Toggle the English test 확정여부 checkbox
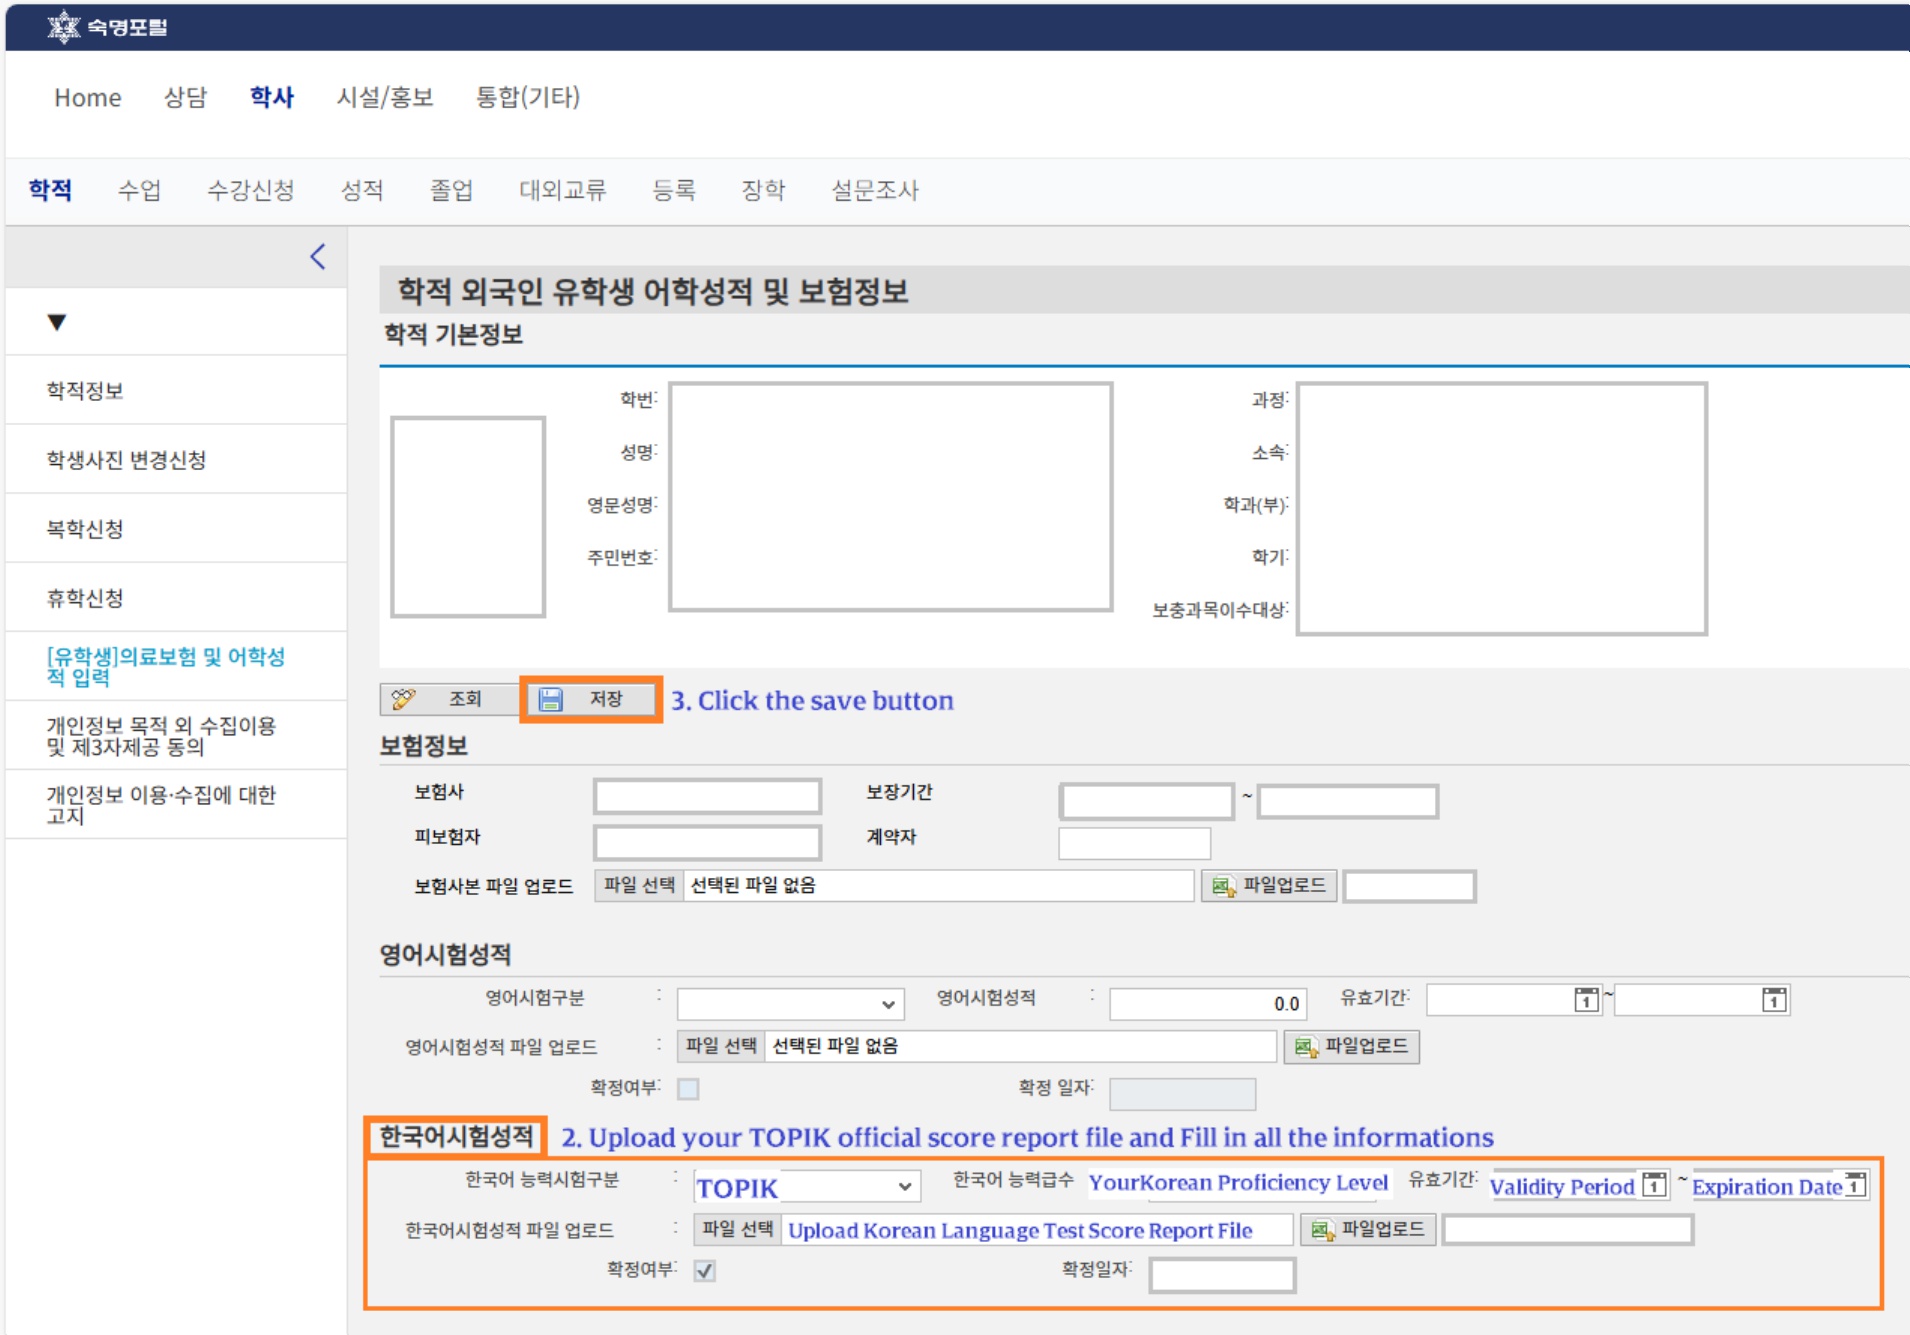The width and height of the screenshot is (1910, 1335). coord(688,1089)
